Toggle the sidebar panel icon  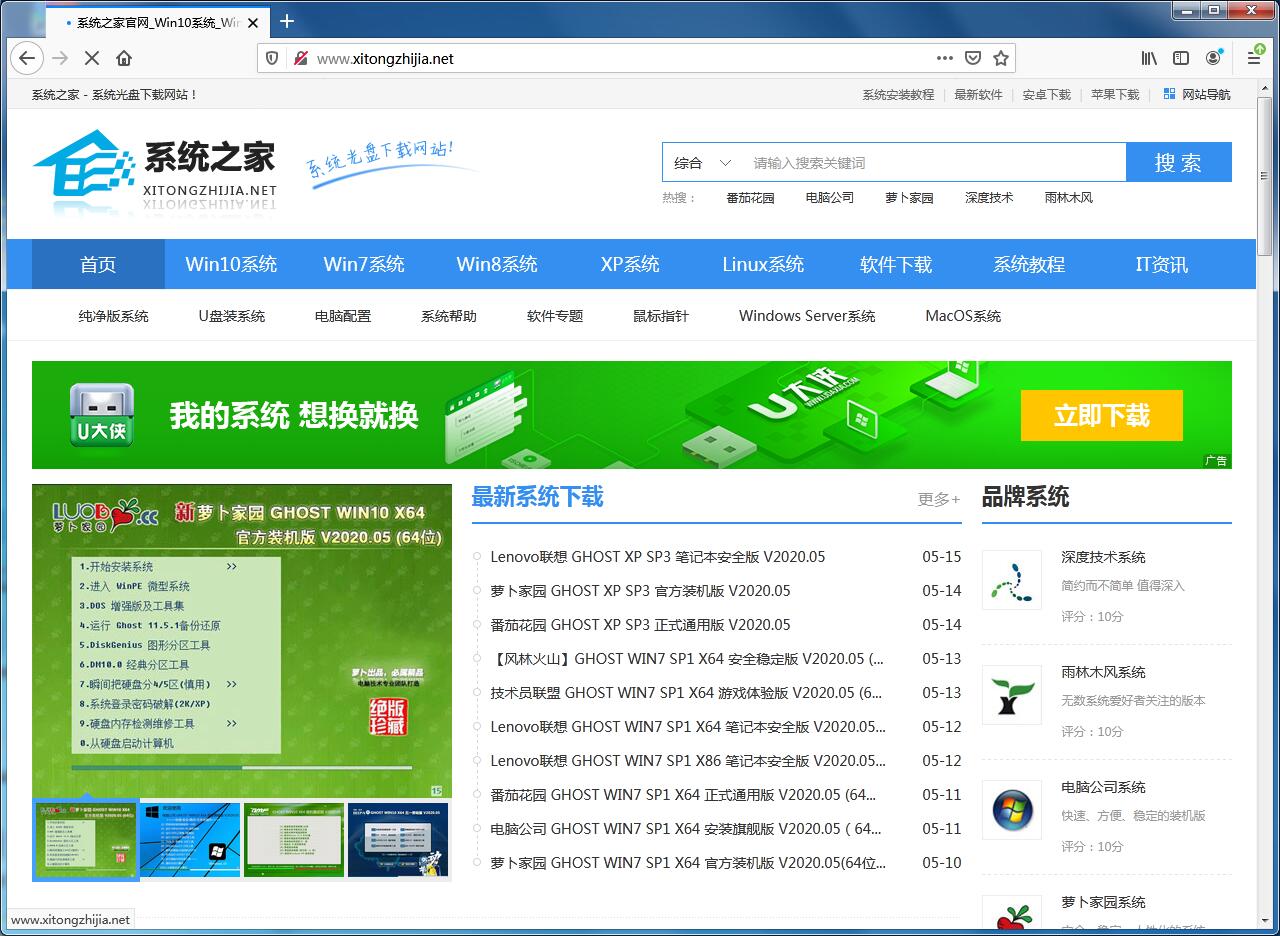coord(1180,58)
